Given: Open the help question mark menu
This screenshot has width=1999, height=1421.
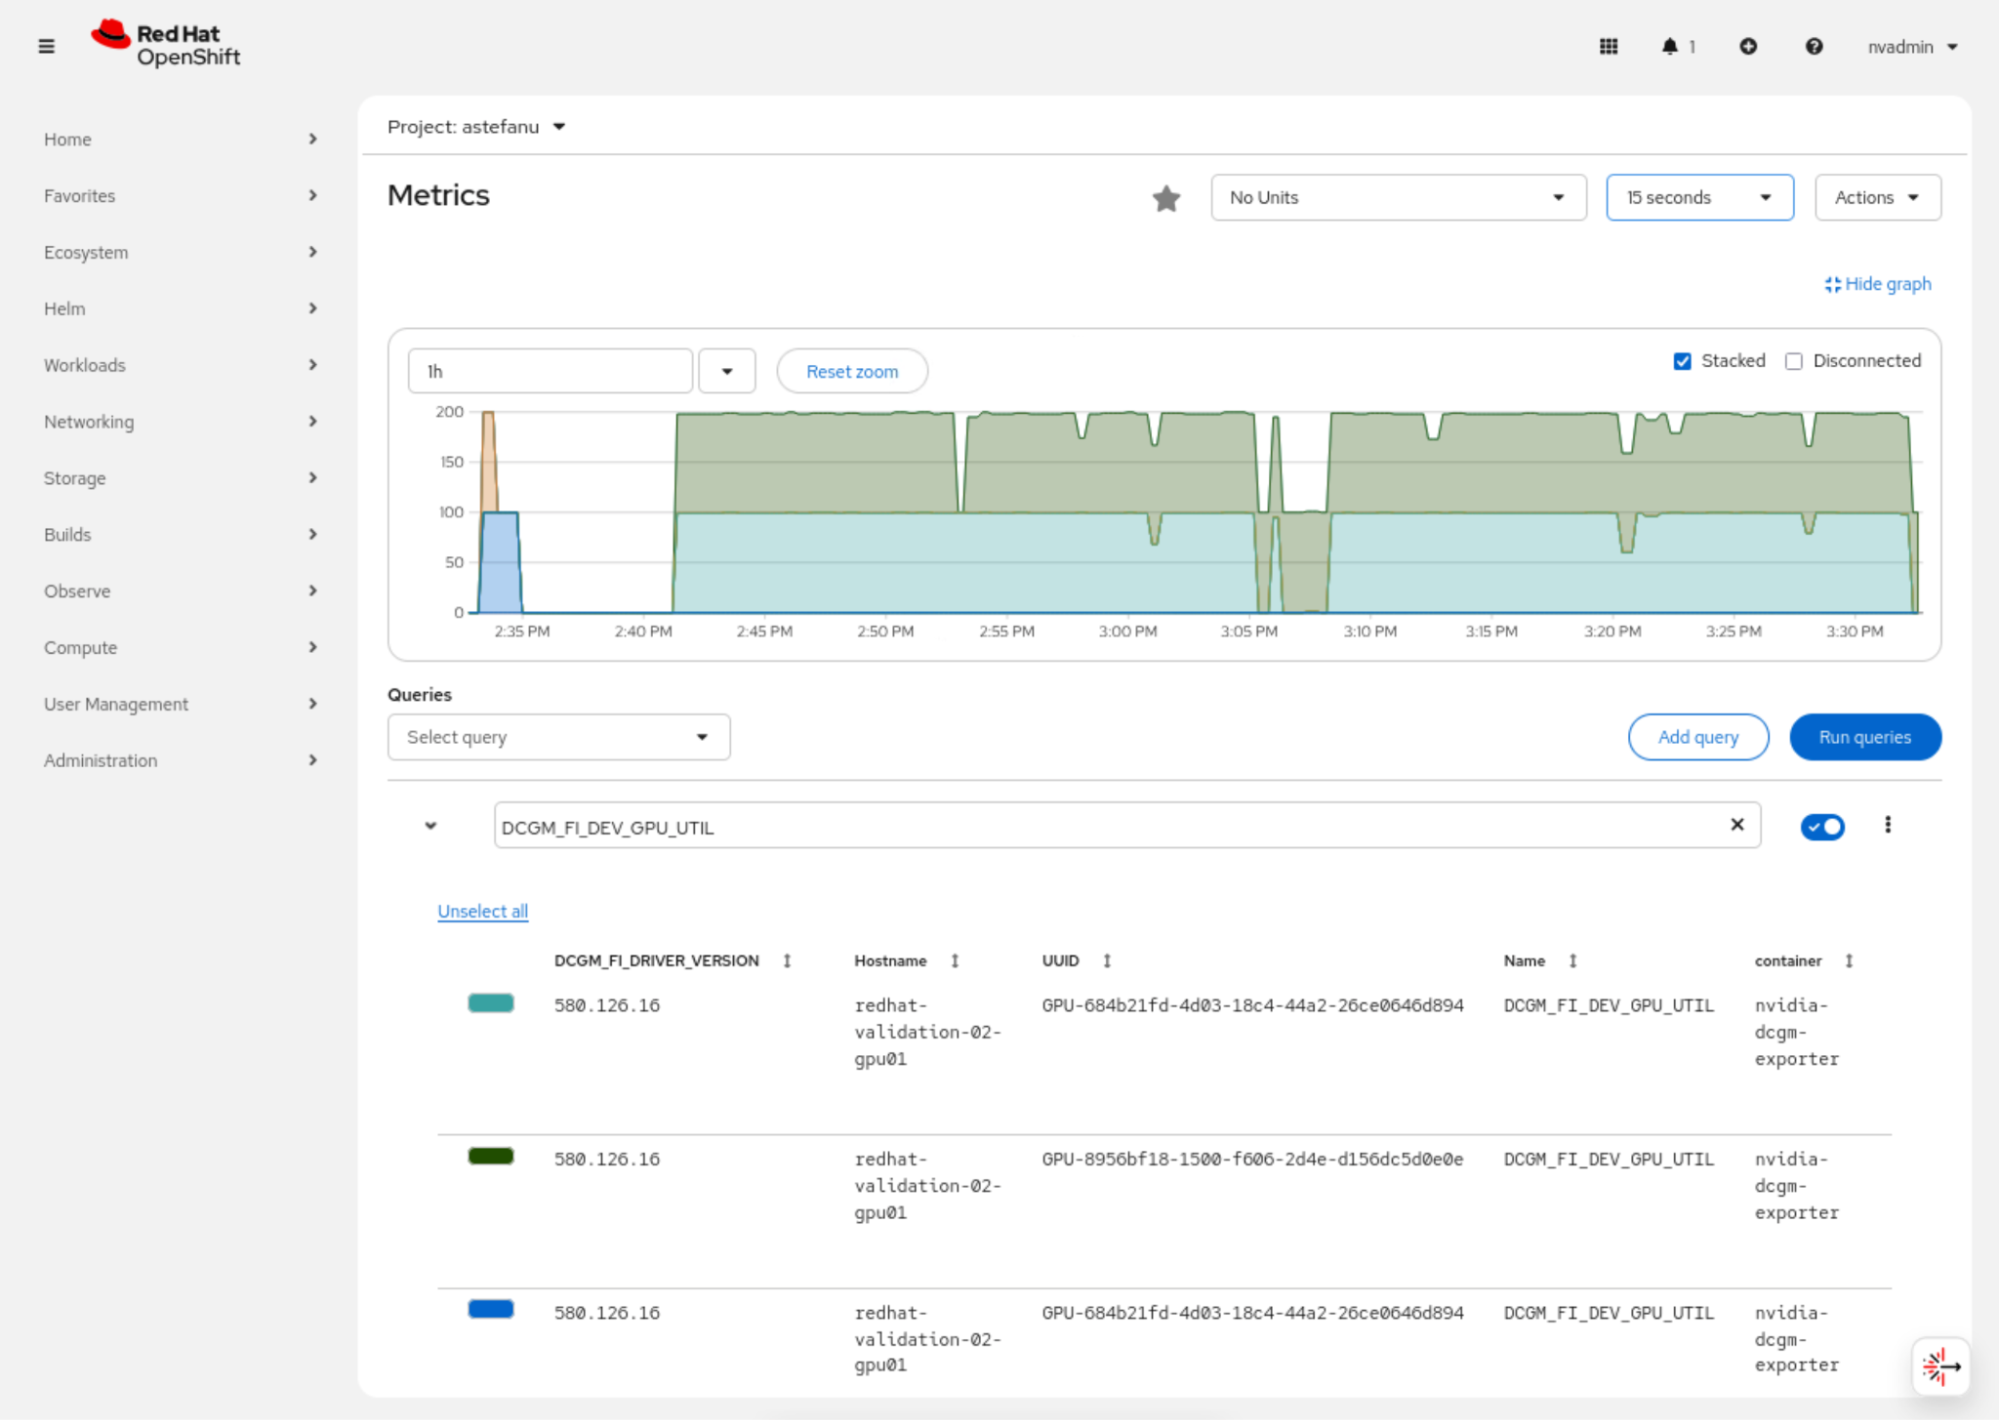Looking at the screenshot, I should [1813, 46].
